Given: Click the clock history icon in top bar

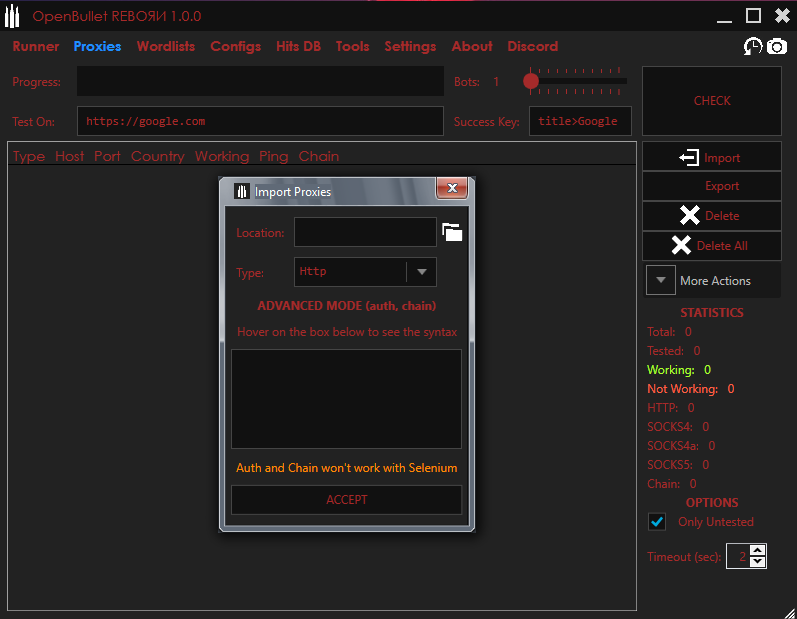Looking at the screenshot, I should pyautogui.click(x=753, y=46).
